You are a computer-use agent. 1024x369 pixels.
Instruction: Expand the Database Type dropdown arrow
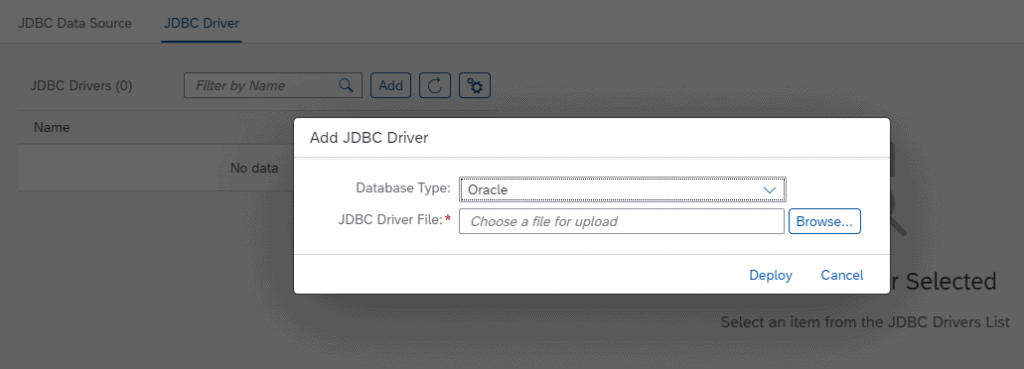[770, 189]
